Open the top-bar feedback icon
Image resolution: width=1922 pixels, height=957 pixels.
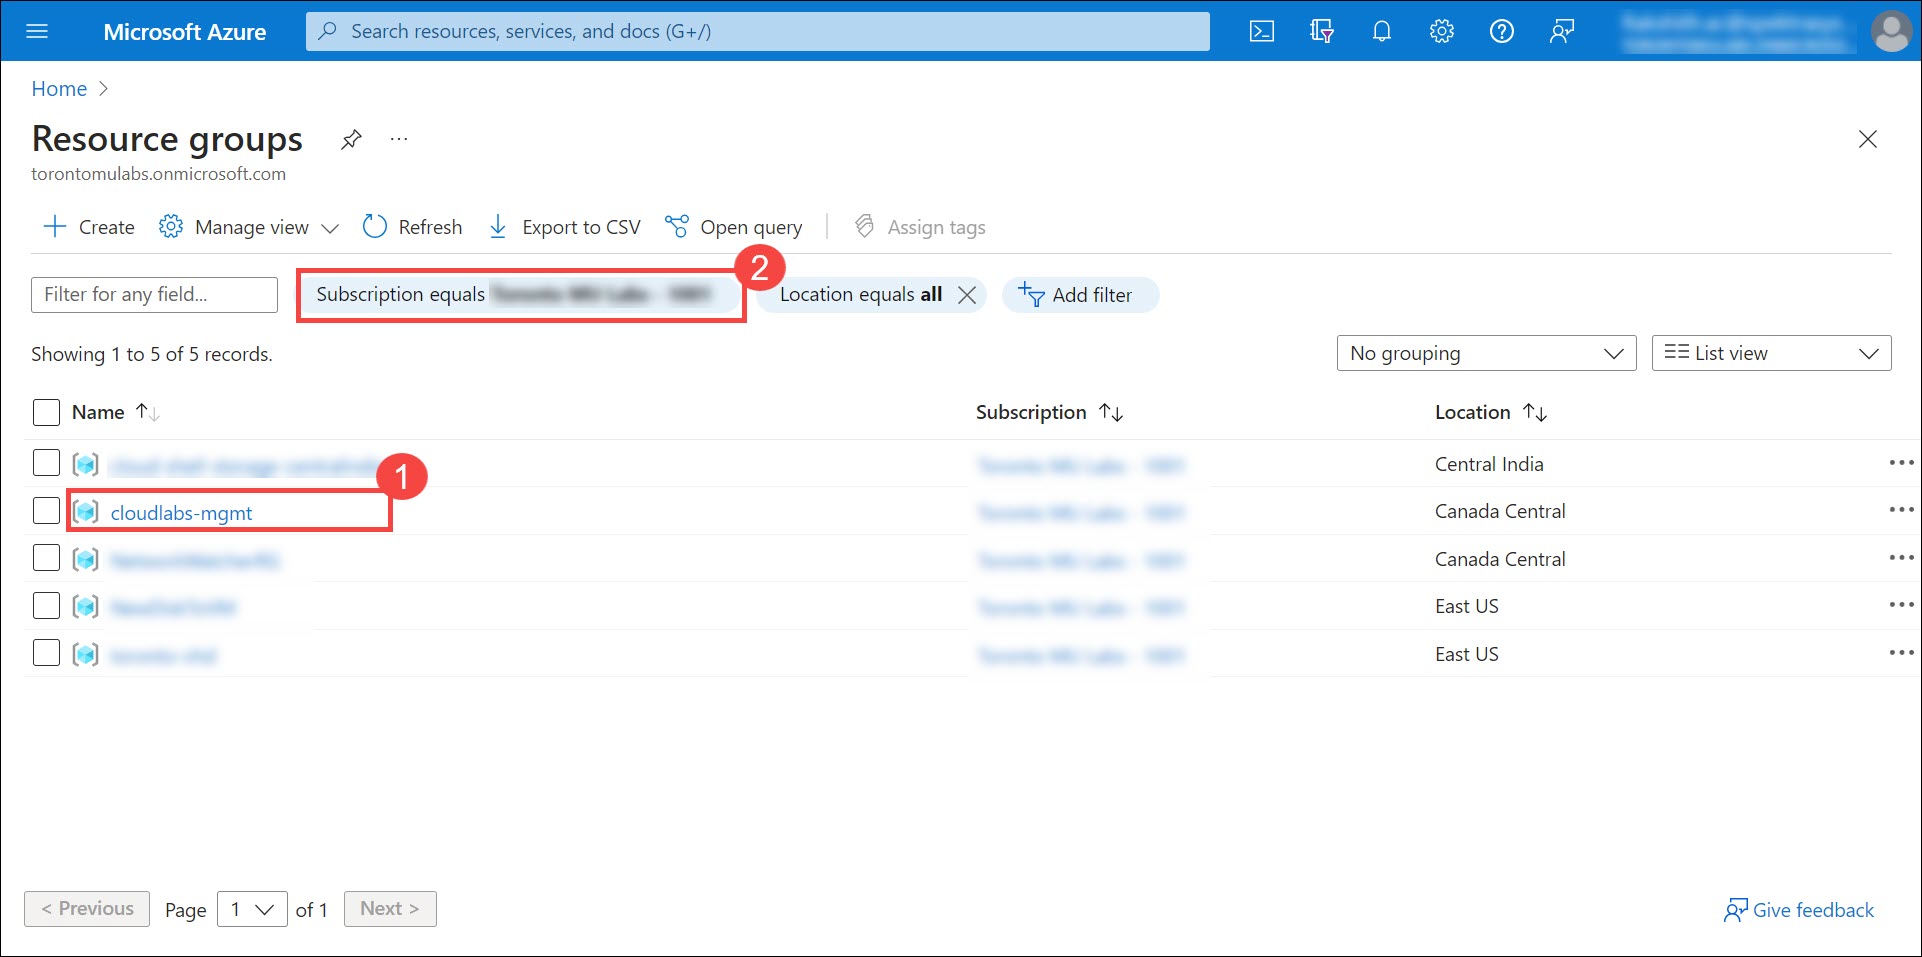tap(1562, 31)
